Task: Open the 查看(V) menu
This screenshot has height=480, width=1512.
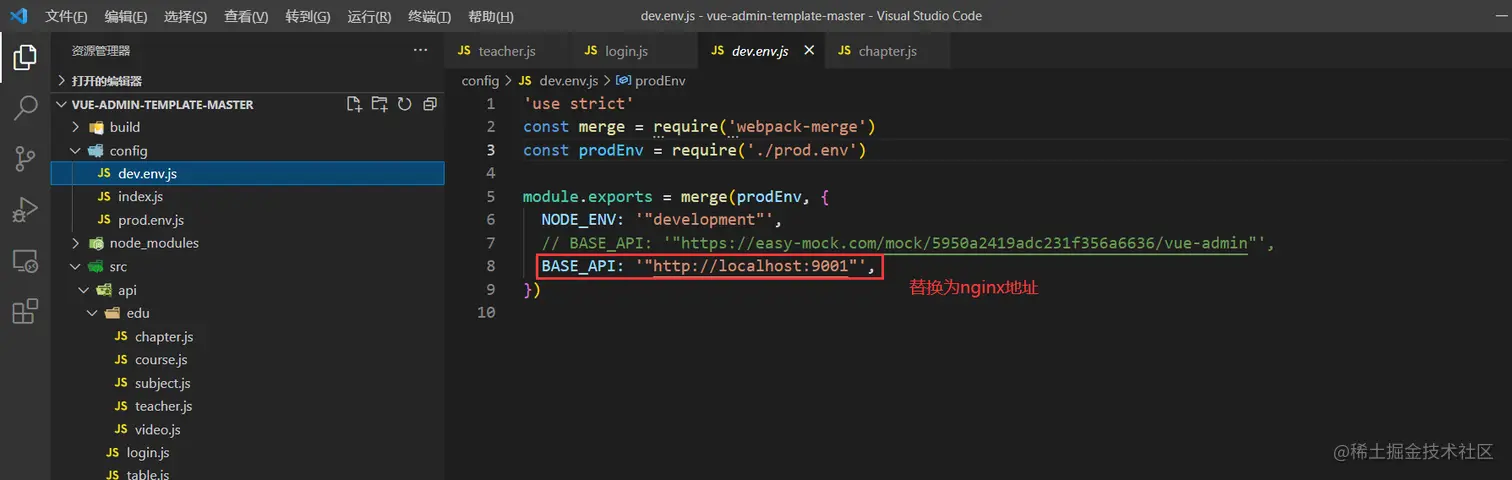Action: [246, 17]
